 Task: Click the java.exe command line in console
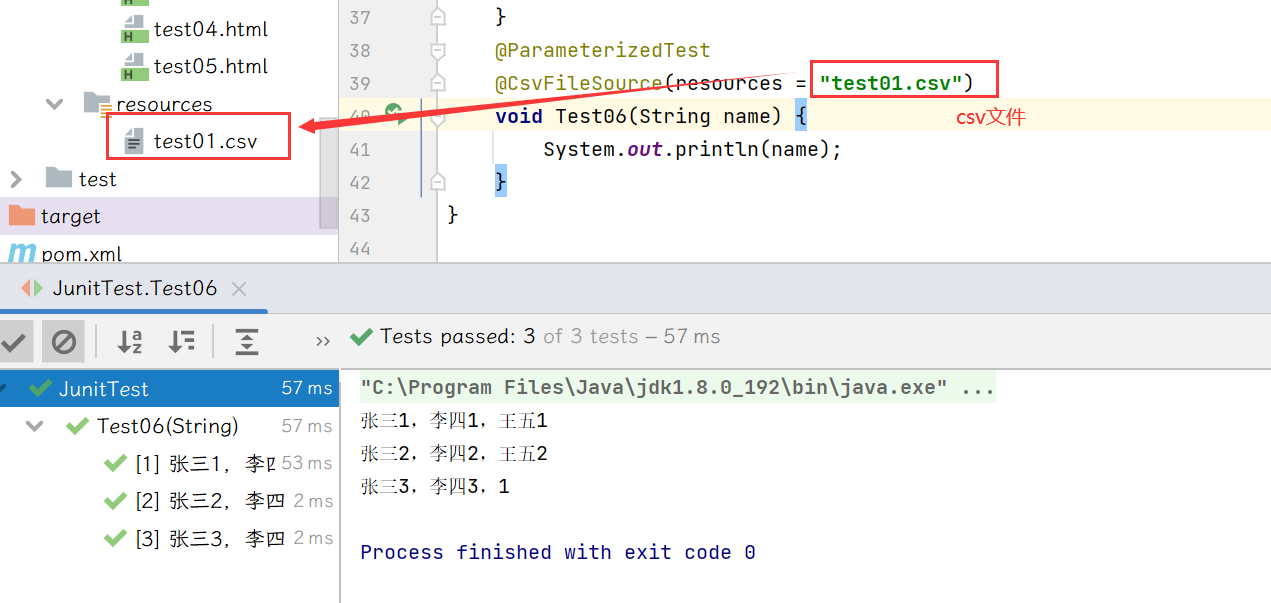pyautogui.click(x=677, y=388)
